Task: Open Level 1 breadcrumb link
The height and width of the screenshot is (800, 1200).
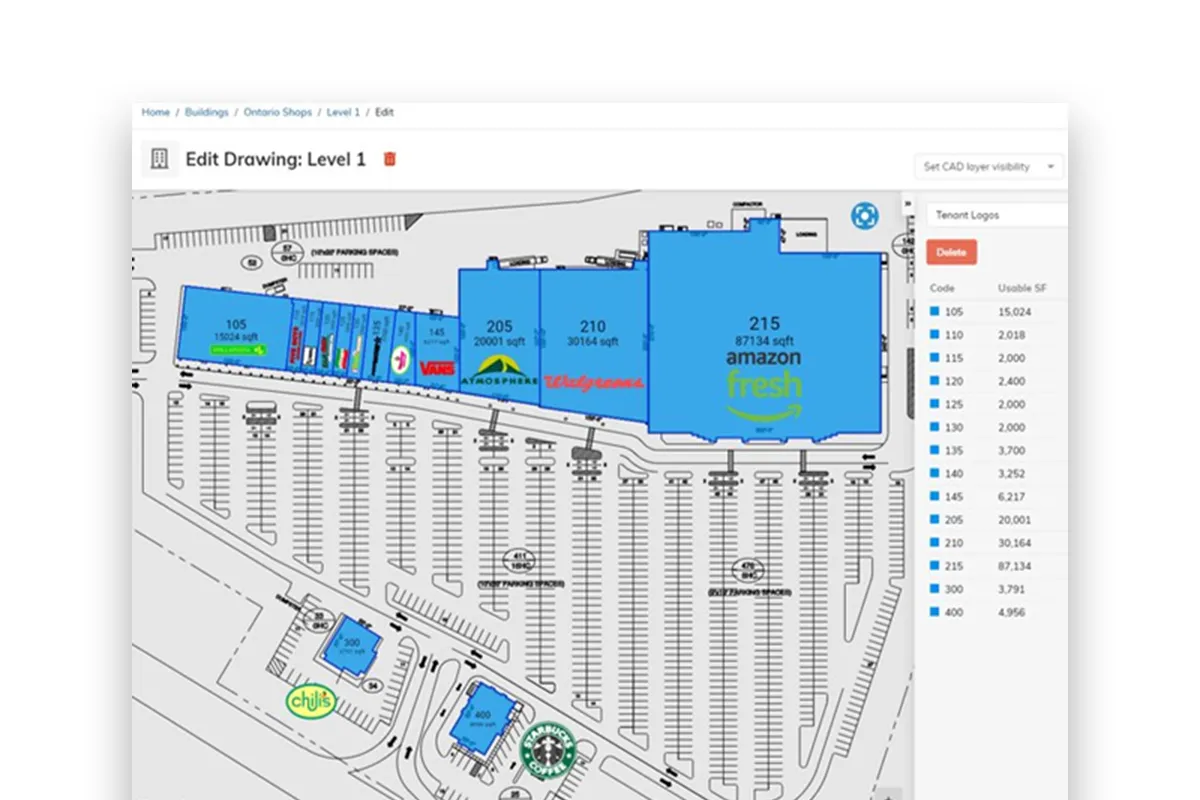Action: tap(343, 112)
